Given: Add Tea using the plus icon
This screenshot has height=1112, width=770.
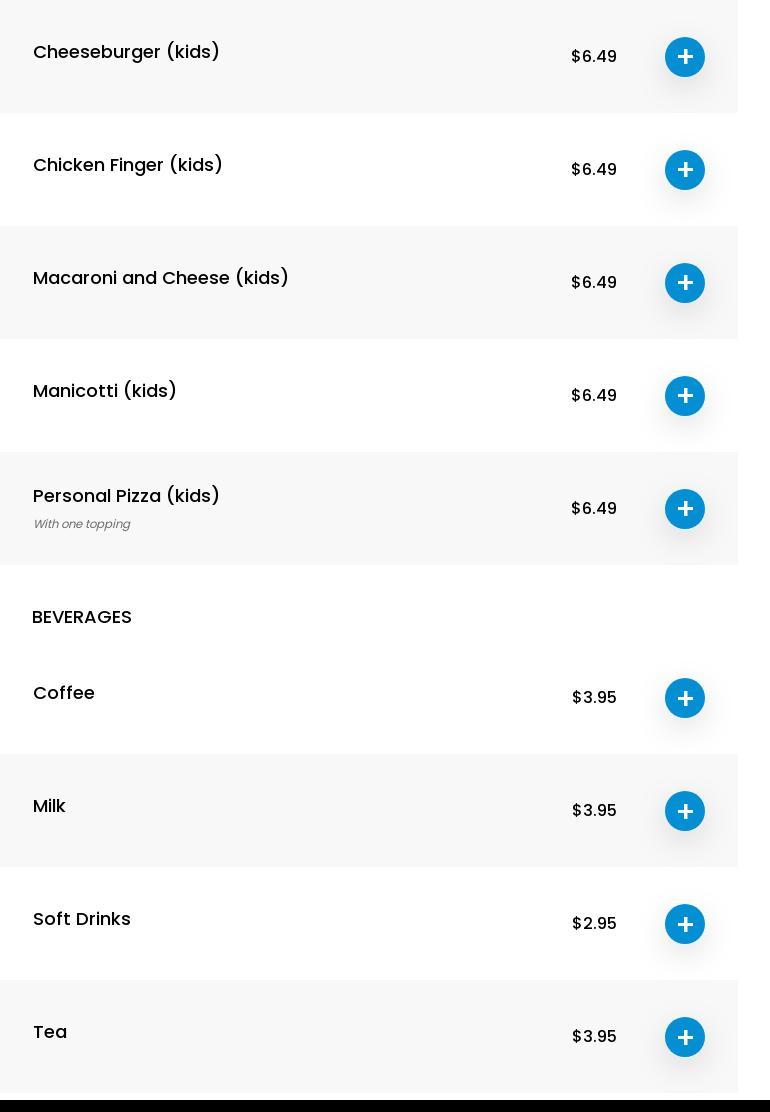Looking at the screenshot, I should (x=685, y=1037).
